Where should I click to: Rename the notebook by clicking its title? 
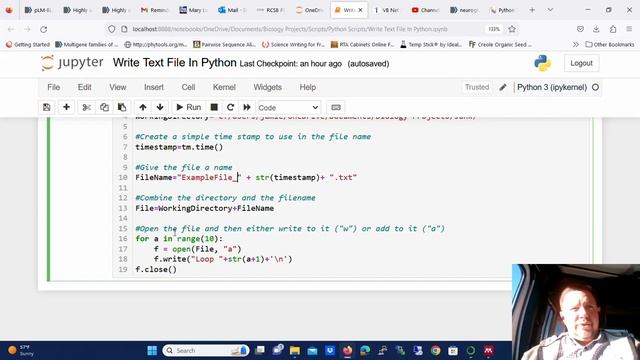[x=175, y=63]
